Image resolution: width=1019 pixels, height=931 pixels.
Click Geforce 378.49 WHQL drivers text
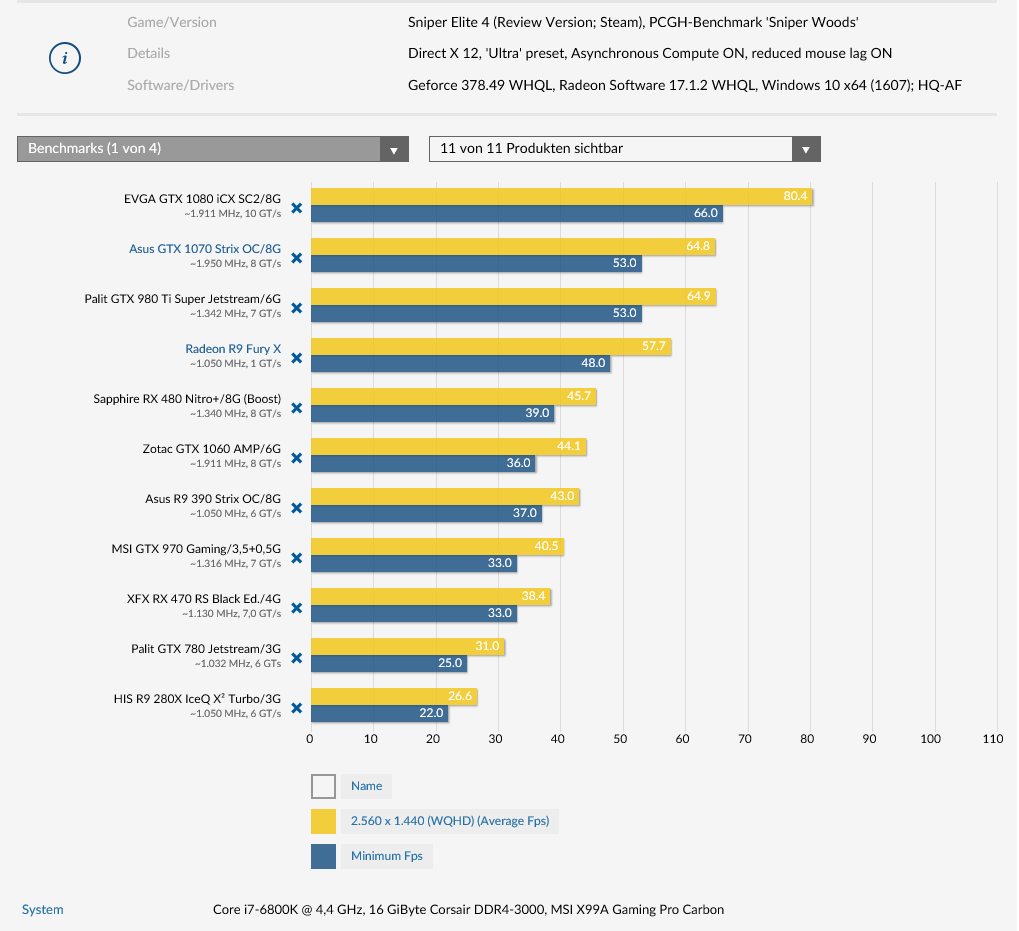(x=685, y=85)
